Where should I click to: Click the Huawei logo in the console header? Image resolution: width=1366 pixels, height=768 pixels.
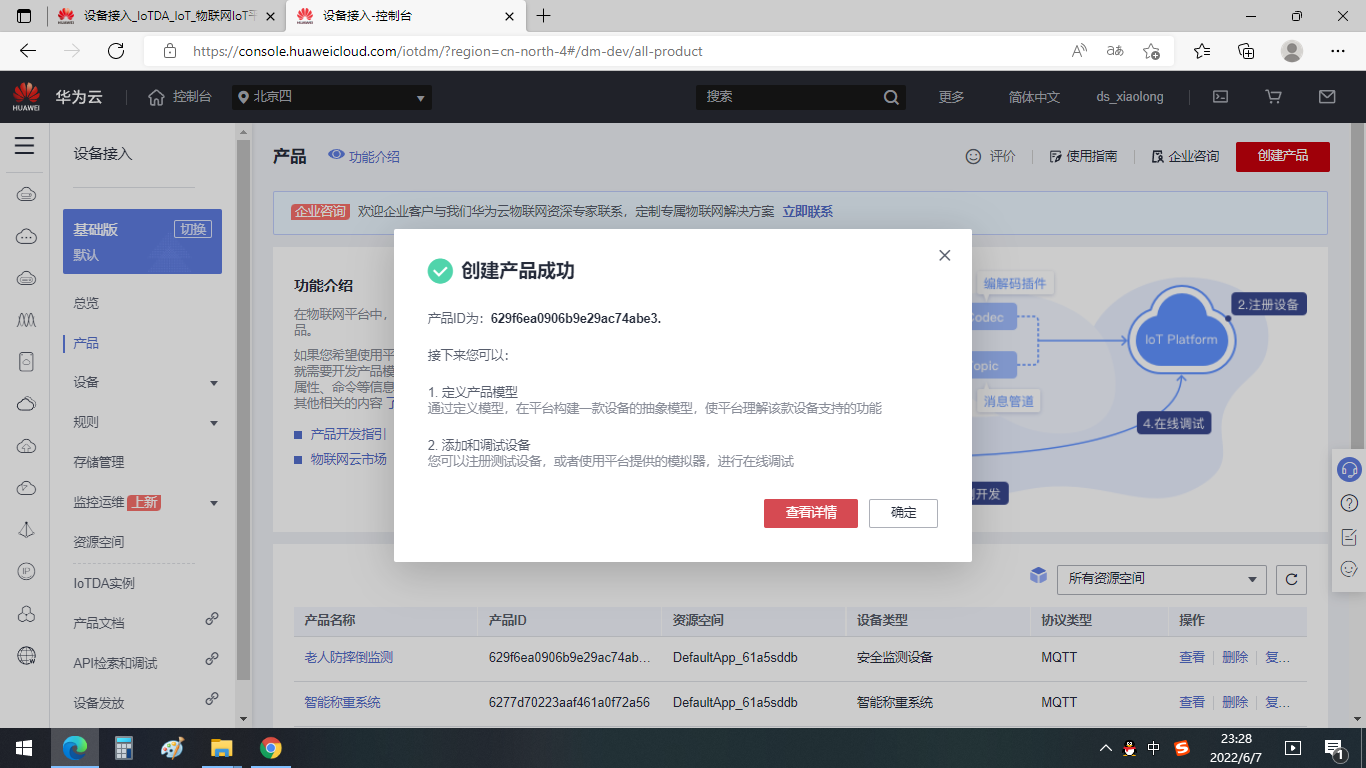click(26, 97)
